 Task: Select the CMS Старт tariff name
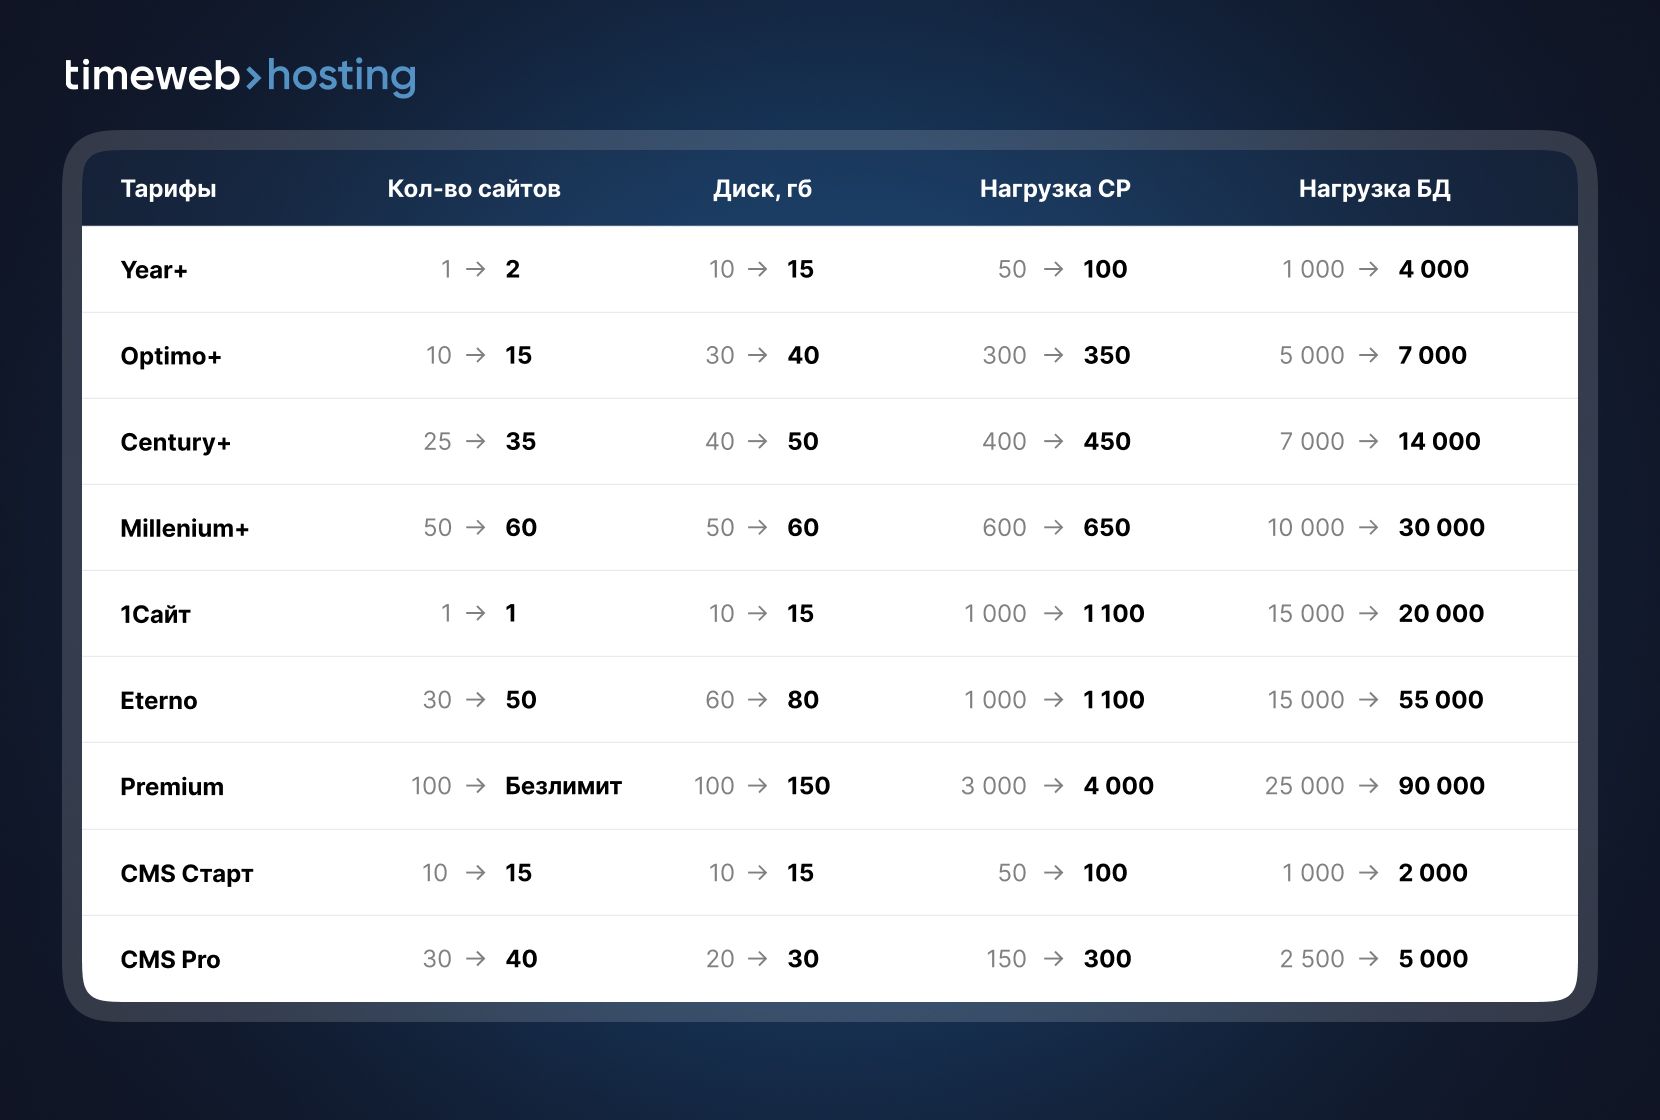(x=187, y=874)
